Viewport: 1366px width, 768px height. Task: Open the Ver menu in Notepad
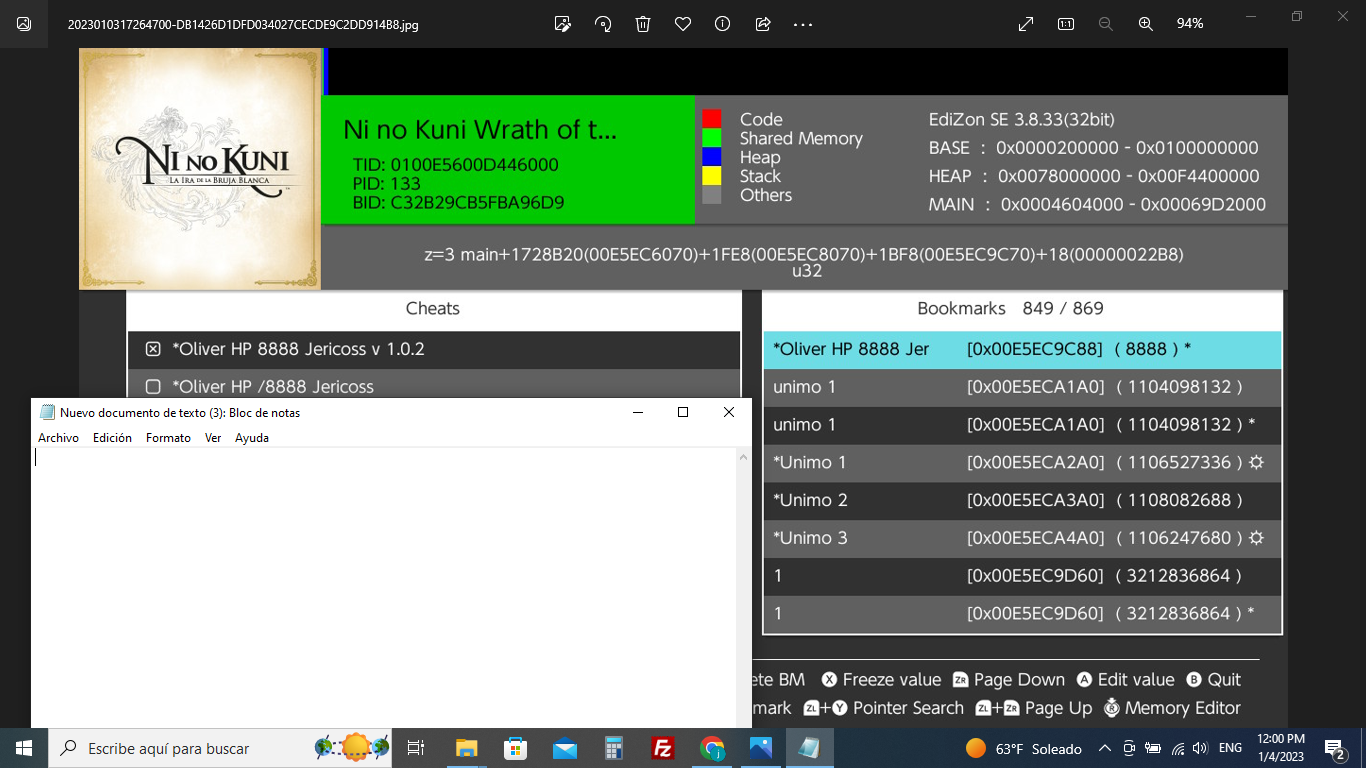coord(213,438)
